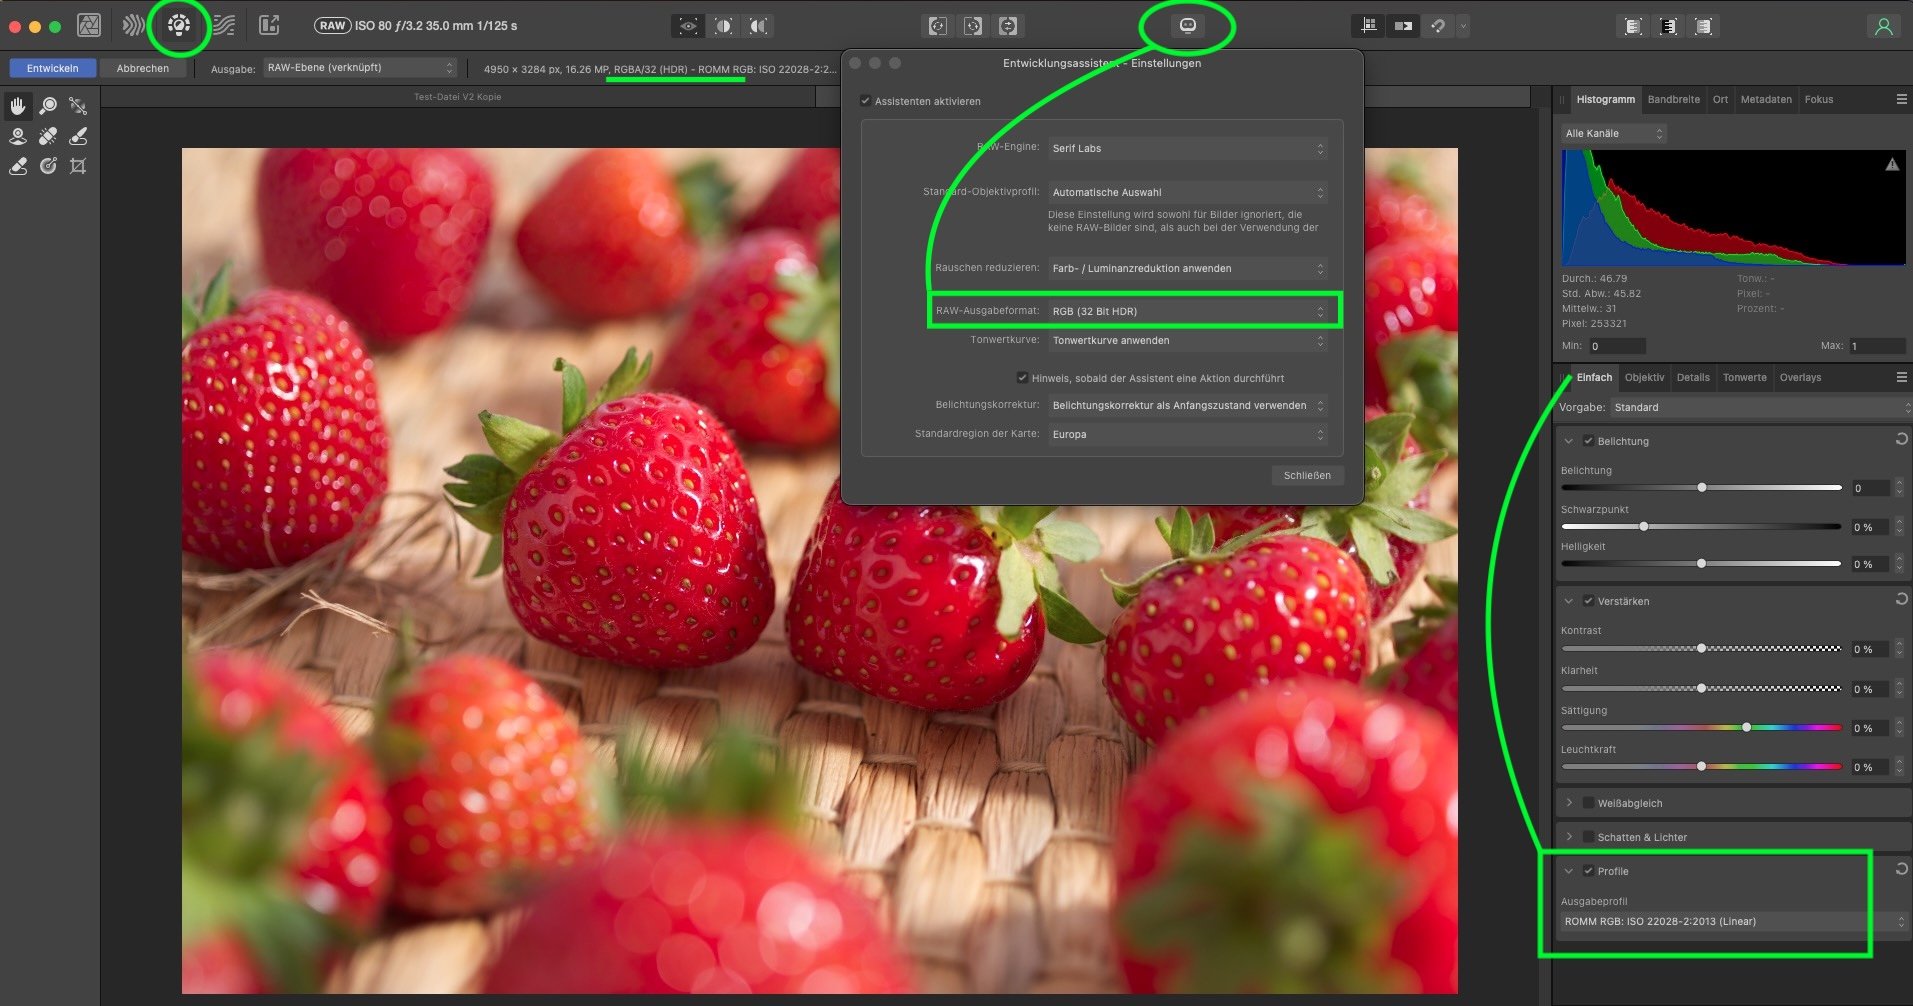
Task: Switch to the Overlays tab
Action: pyautogui.click(x=1800, y=377)
